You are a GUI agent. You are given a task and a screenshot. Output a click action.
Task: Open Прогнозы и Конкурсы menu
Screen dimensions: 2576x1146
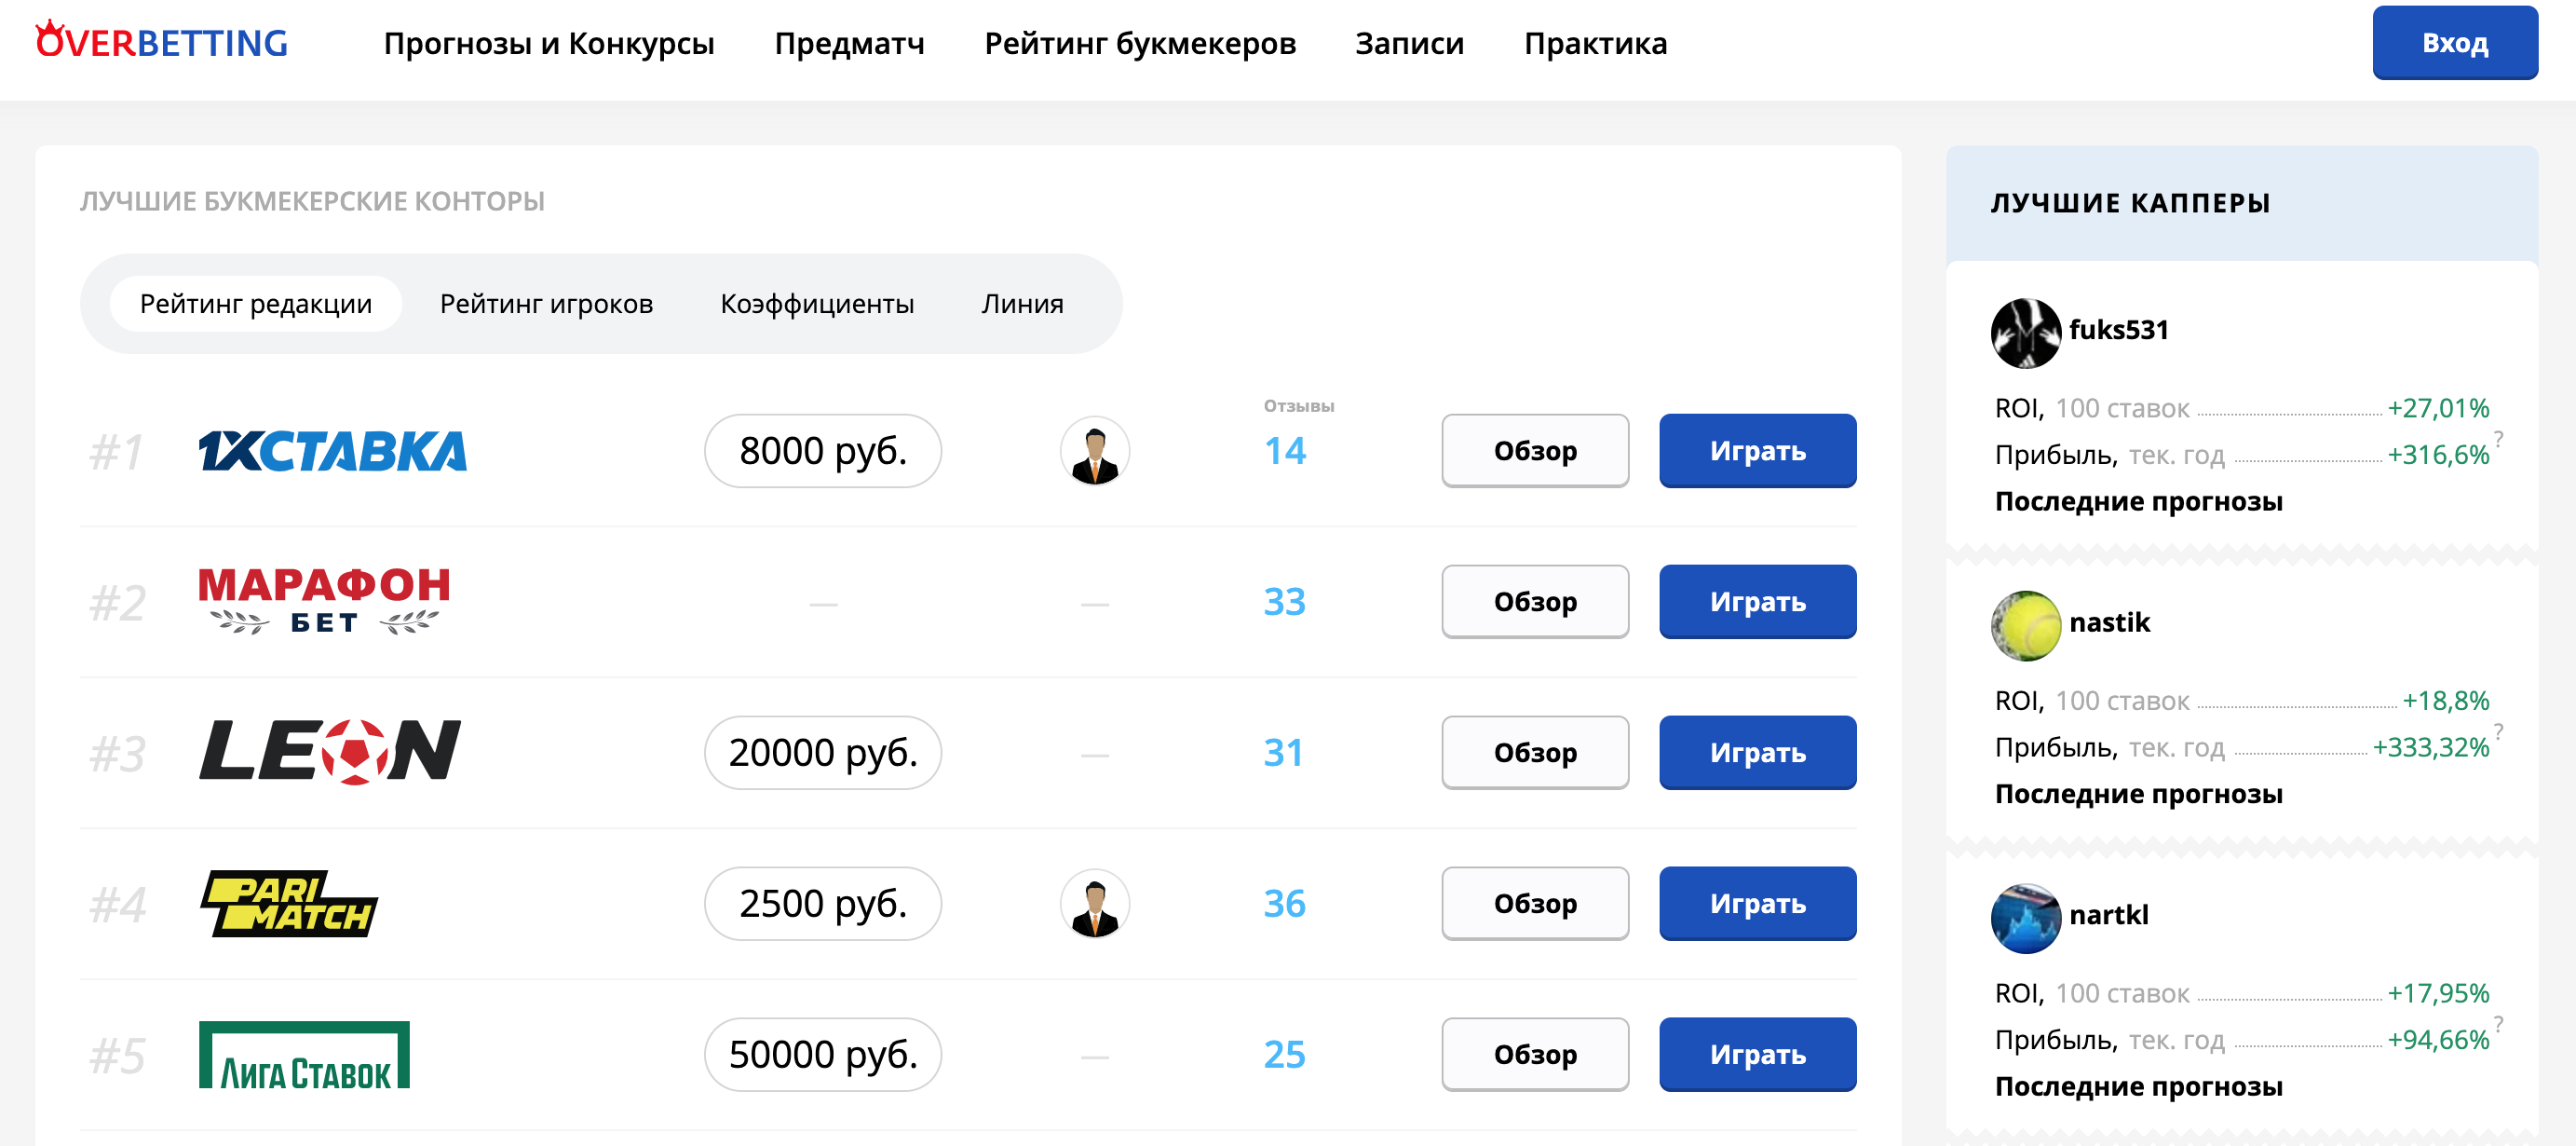click(x=549, y=43)
